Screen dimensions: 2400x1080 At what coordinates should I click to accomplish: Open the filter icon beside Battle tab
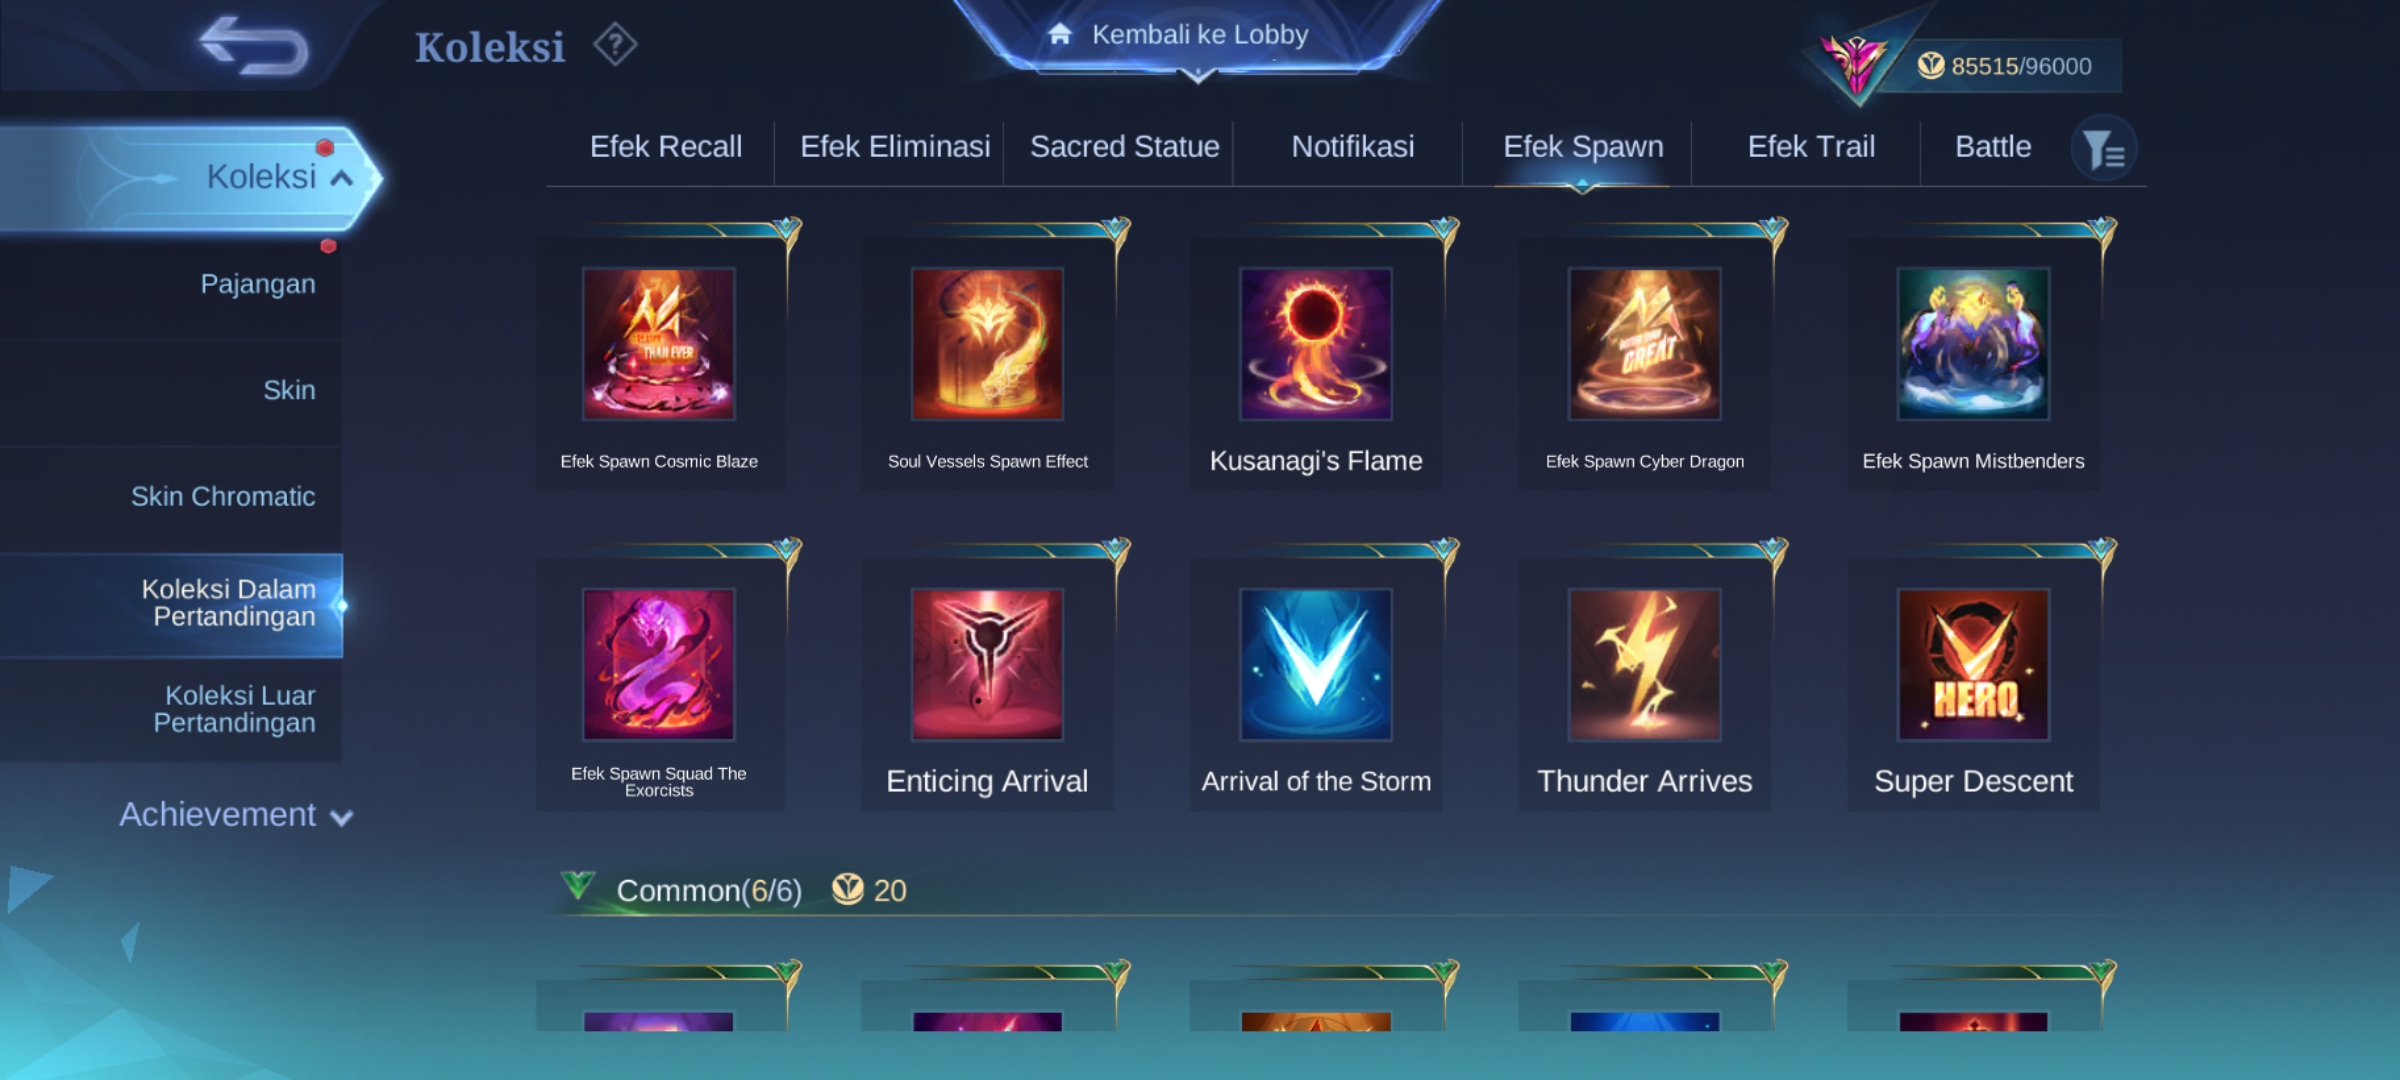pyautogui.click(x=2104, y=149)
